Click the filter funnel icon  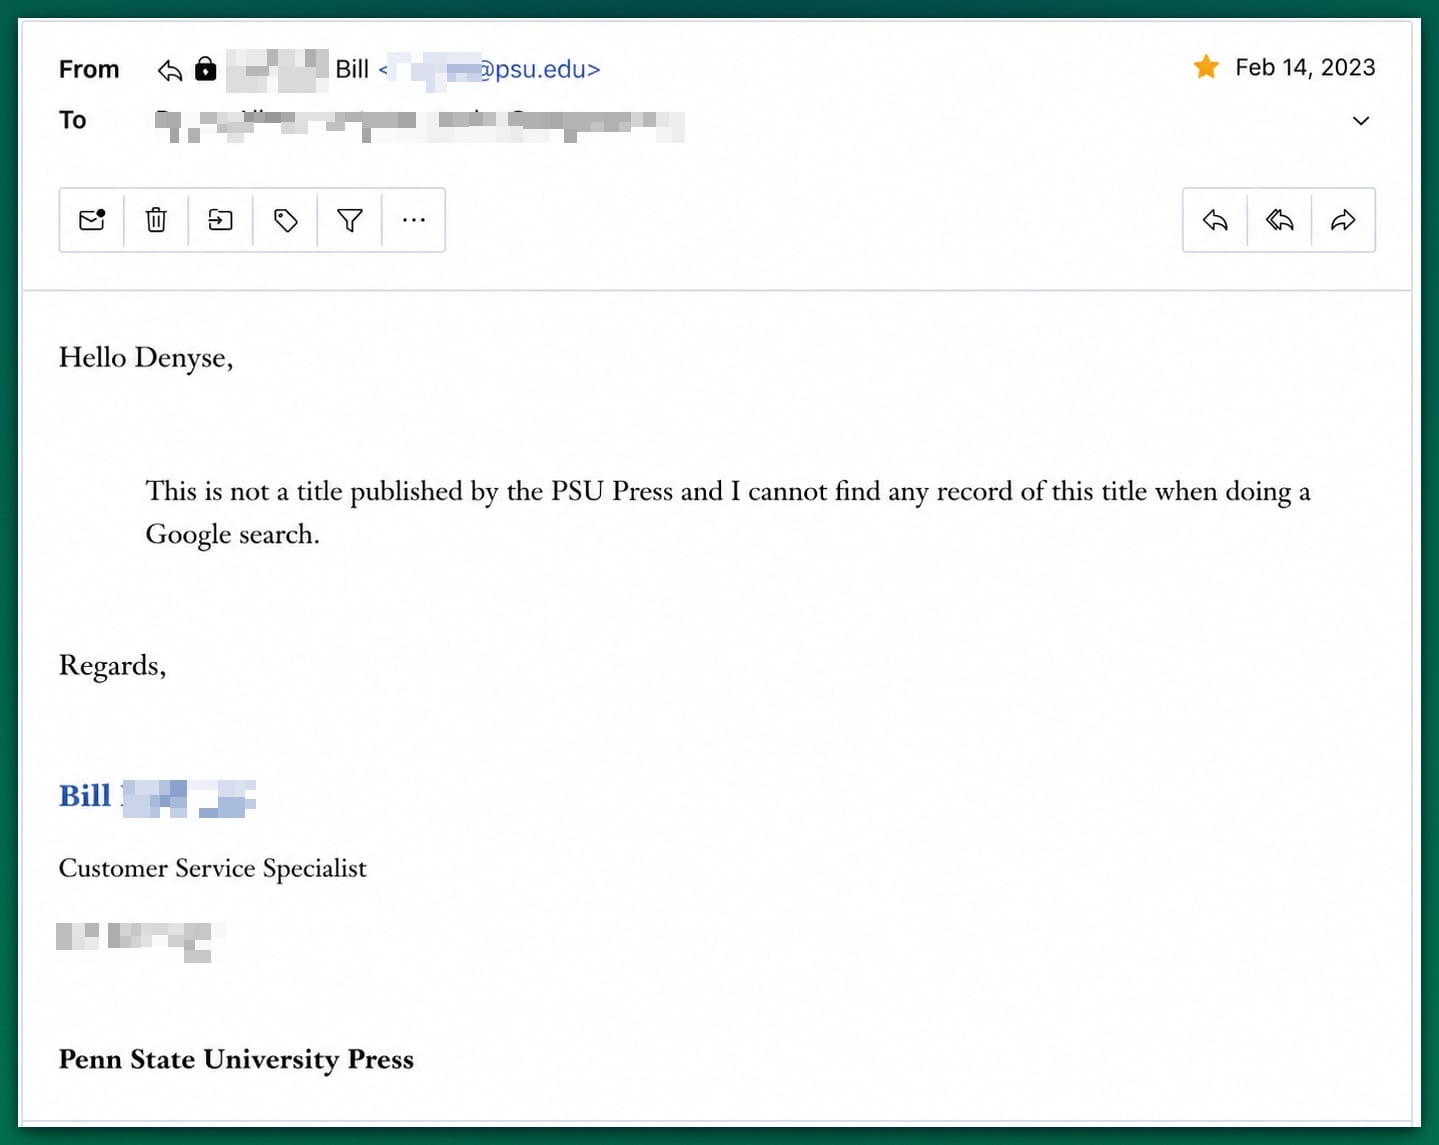(x=349, y=220)
